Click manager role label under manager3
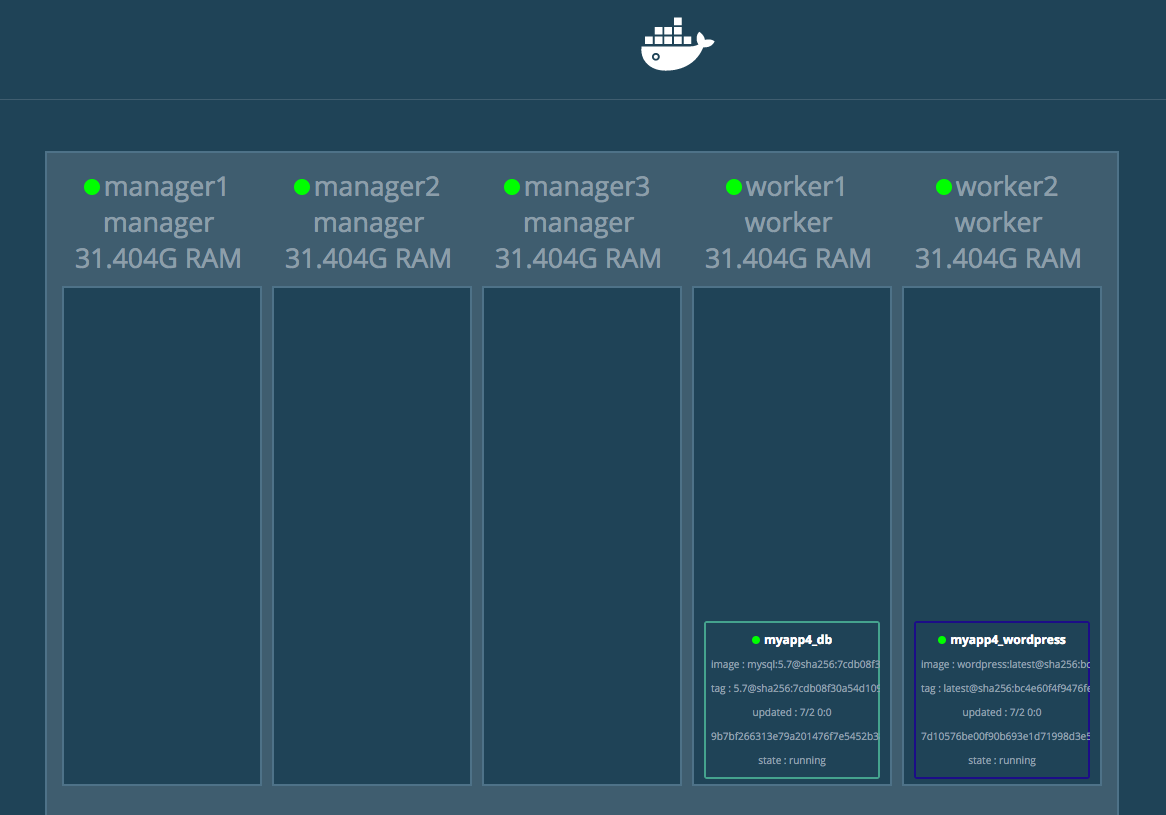Viewport: 1166px width, 815px height. point(579,223)
